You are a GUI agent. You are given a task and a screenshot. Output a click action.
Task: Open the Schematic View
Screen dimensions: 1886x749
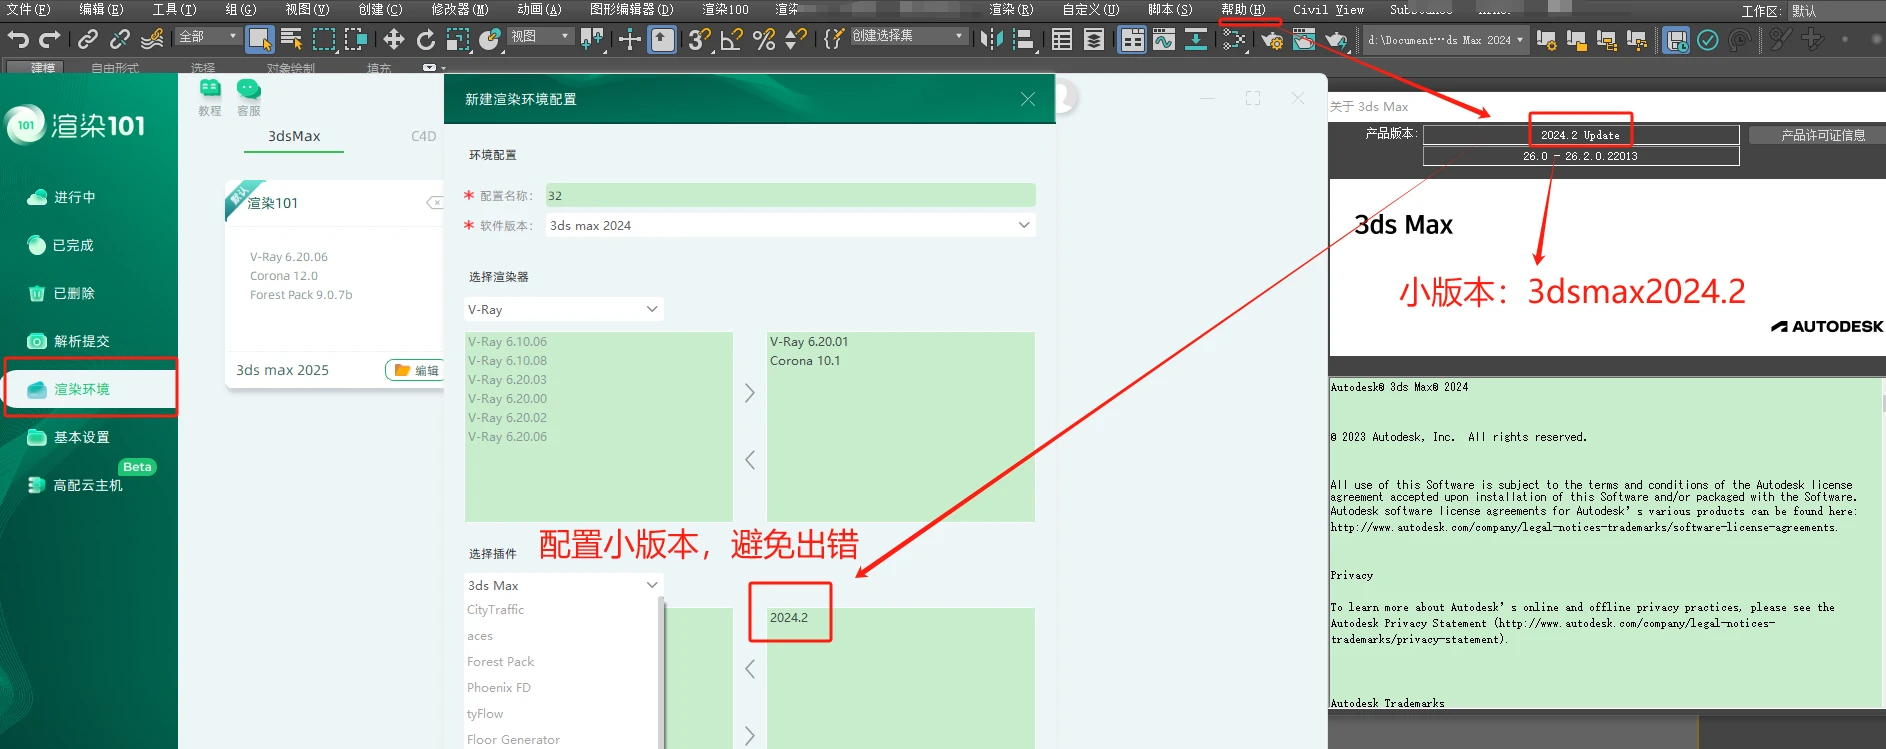coord(1196,40)
